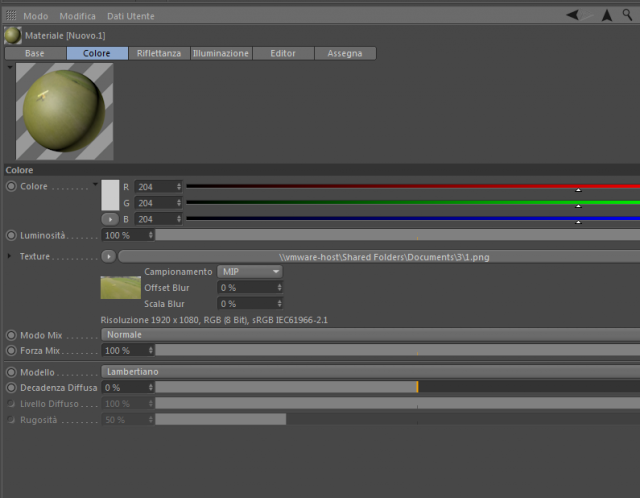Toggle the Rugosità animation circle

(x=11, y=419)
